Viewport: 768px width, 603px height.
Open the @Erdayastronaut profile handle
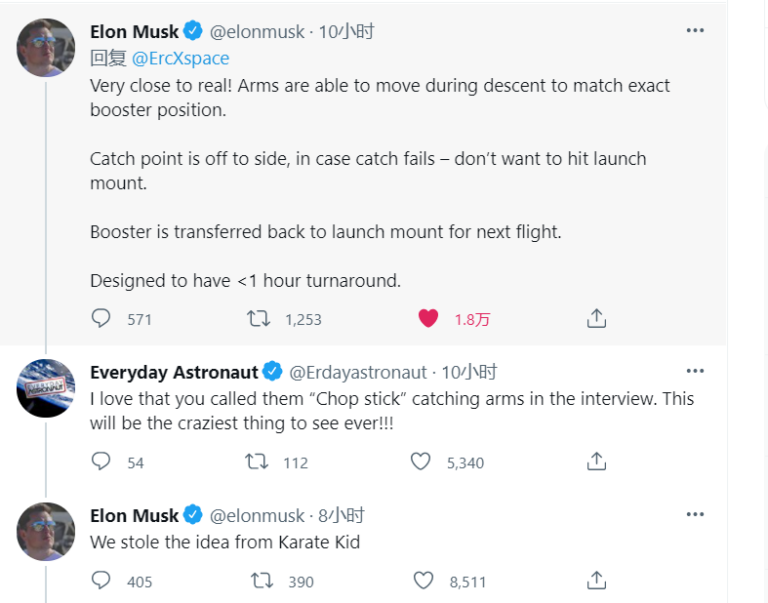tap(358, 372)
